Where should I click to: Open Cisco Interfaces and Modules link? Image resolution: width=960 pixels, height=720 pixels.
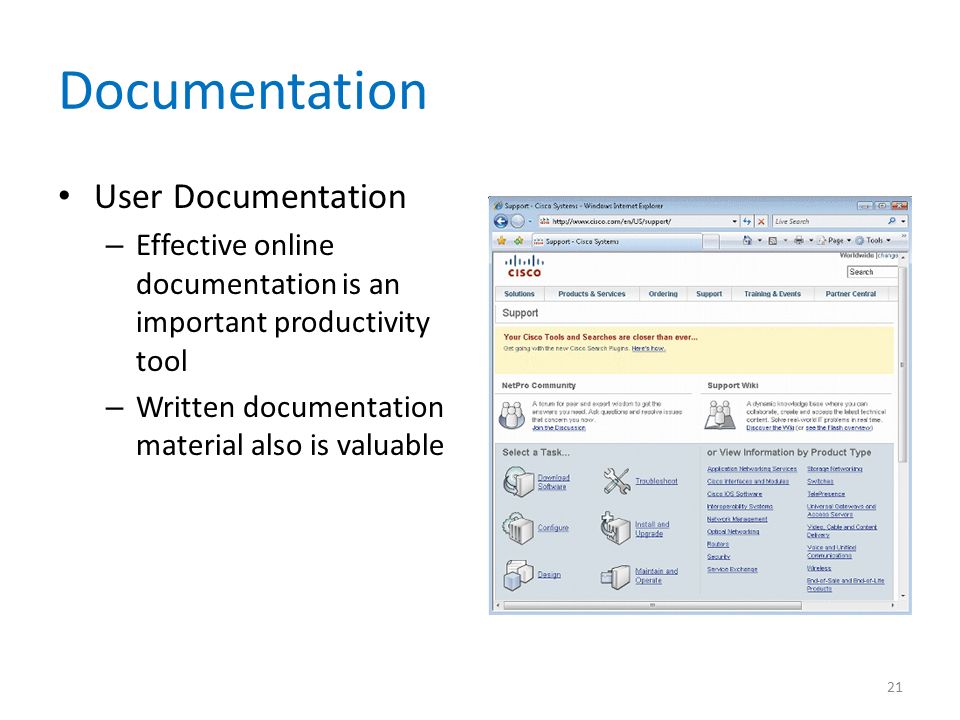[748, 481]
